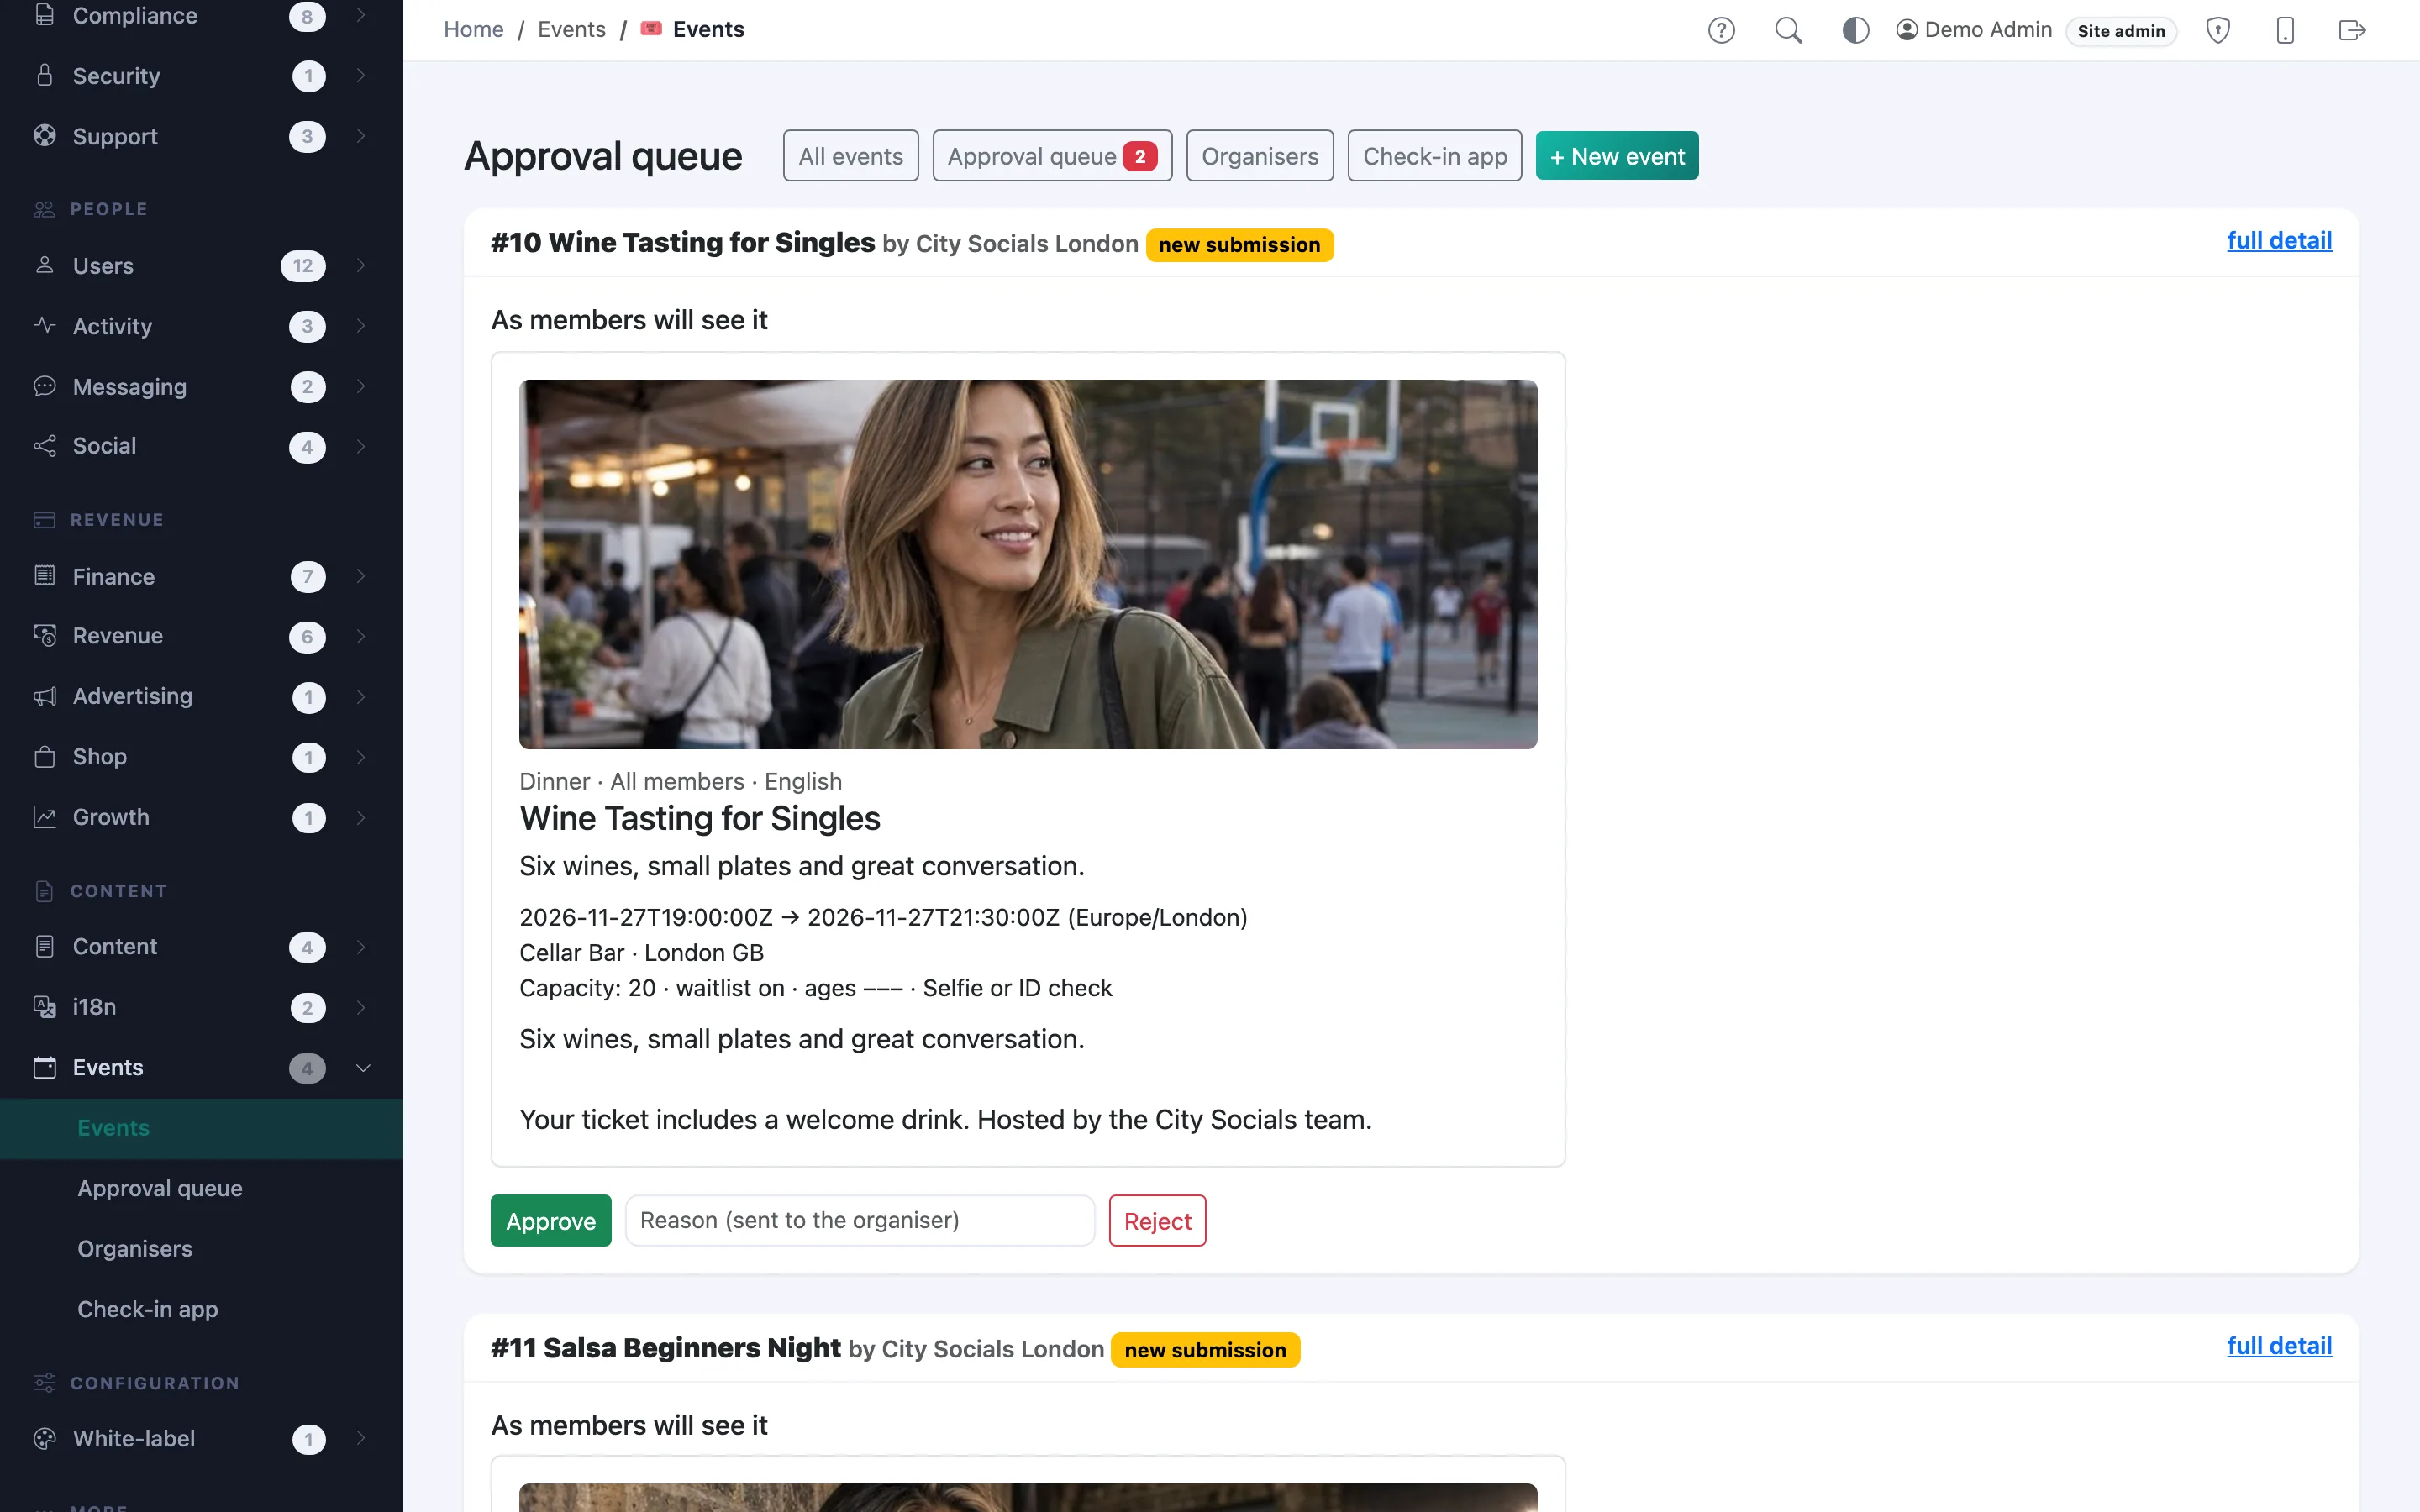Screen dimensions: 2420x1512
Task: Expand the White-label section chevron
Action: click(x=361, y=1438)
